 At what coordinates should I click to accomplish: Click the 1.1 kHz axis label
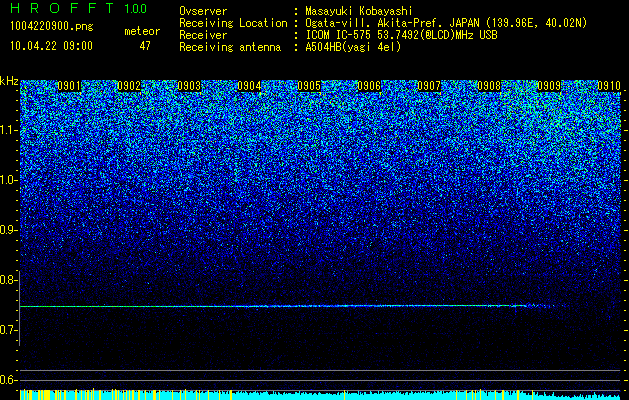click(x=9, y=130)
